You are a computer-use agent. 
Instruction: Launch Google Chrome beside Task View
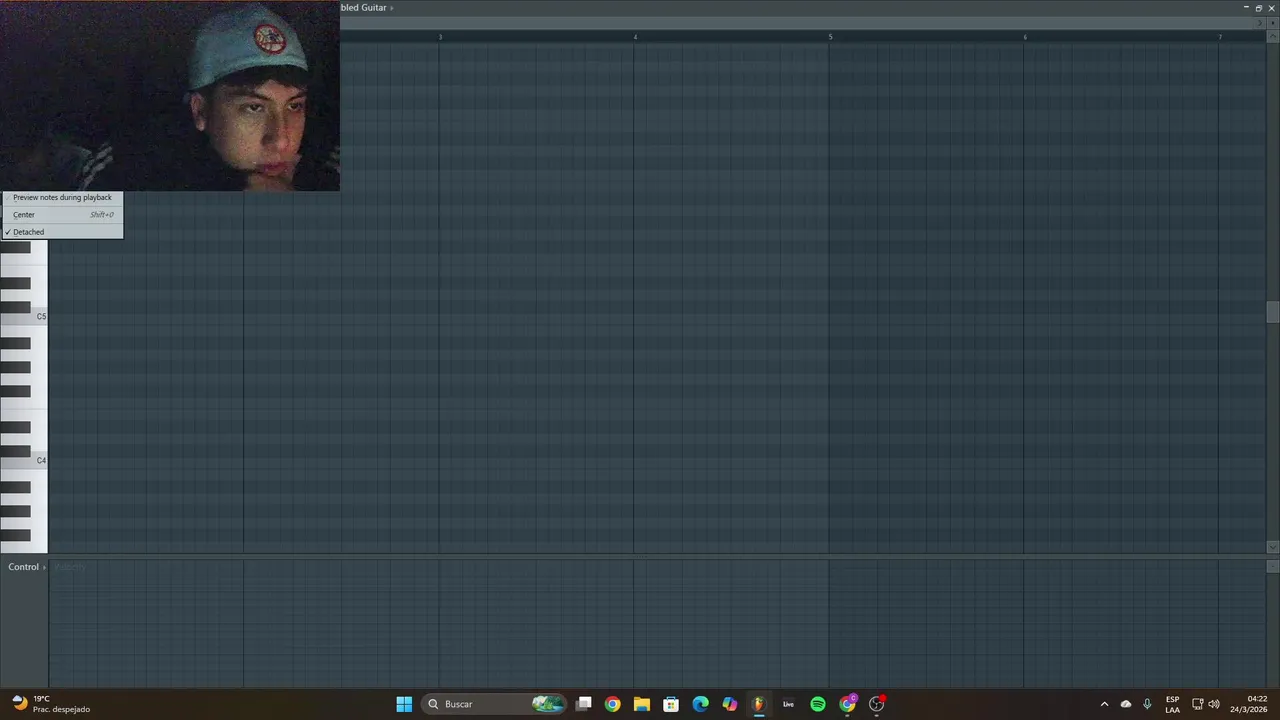click(x=613, y=704)
